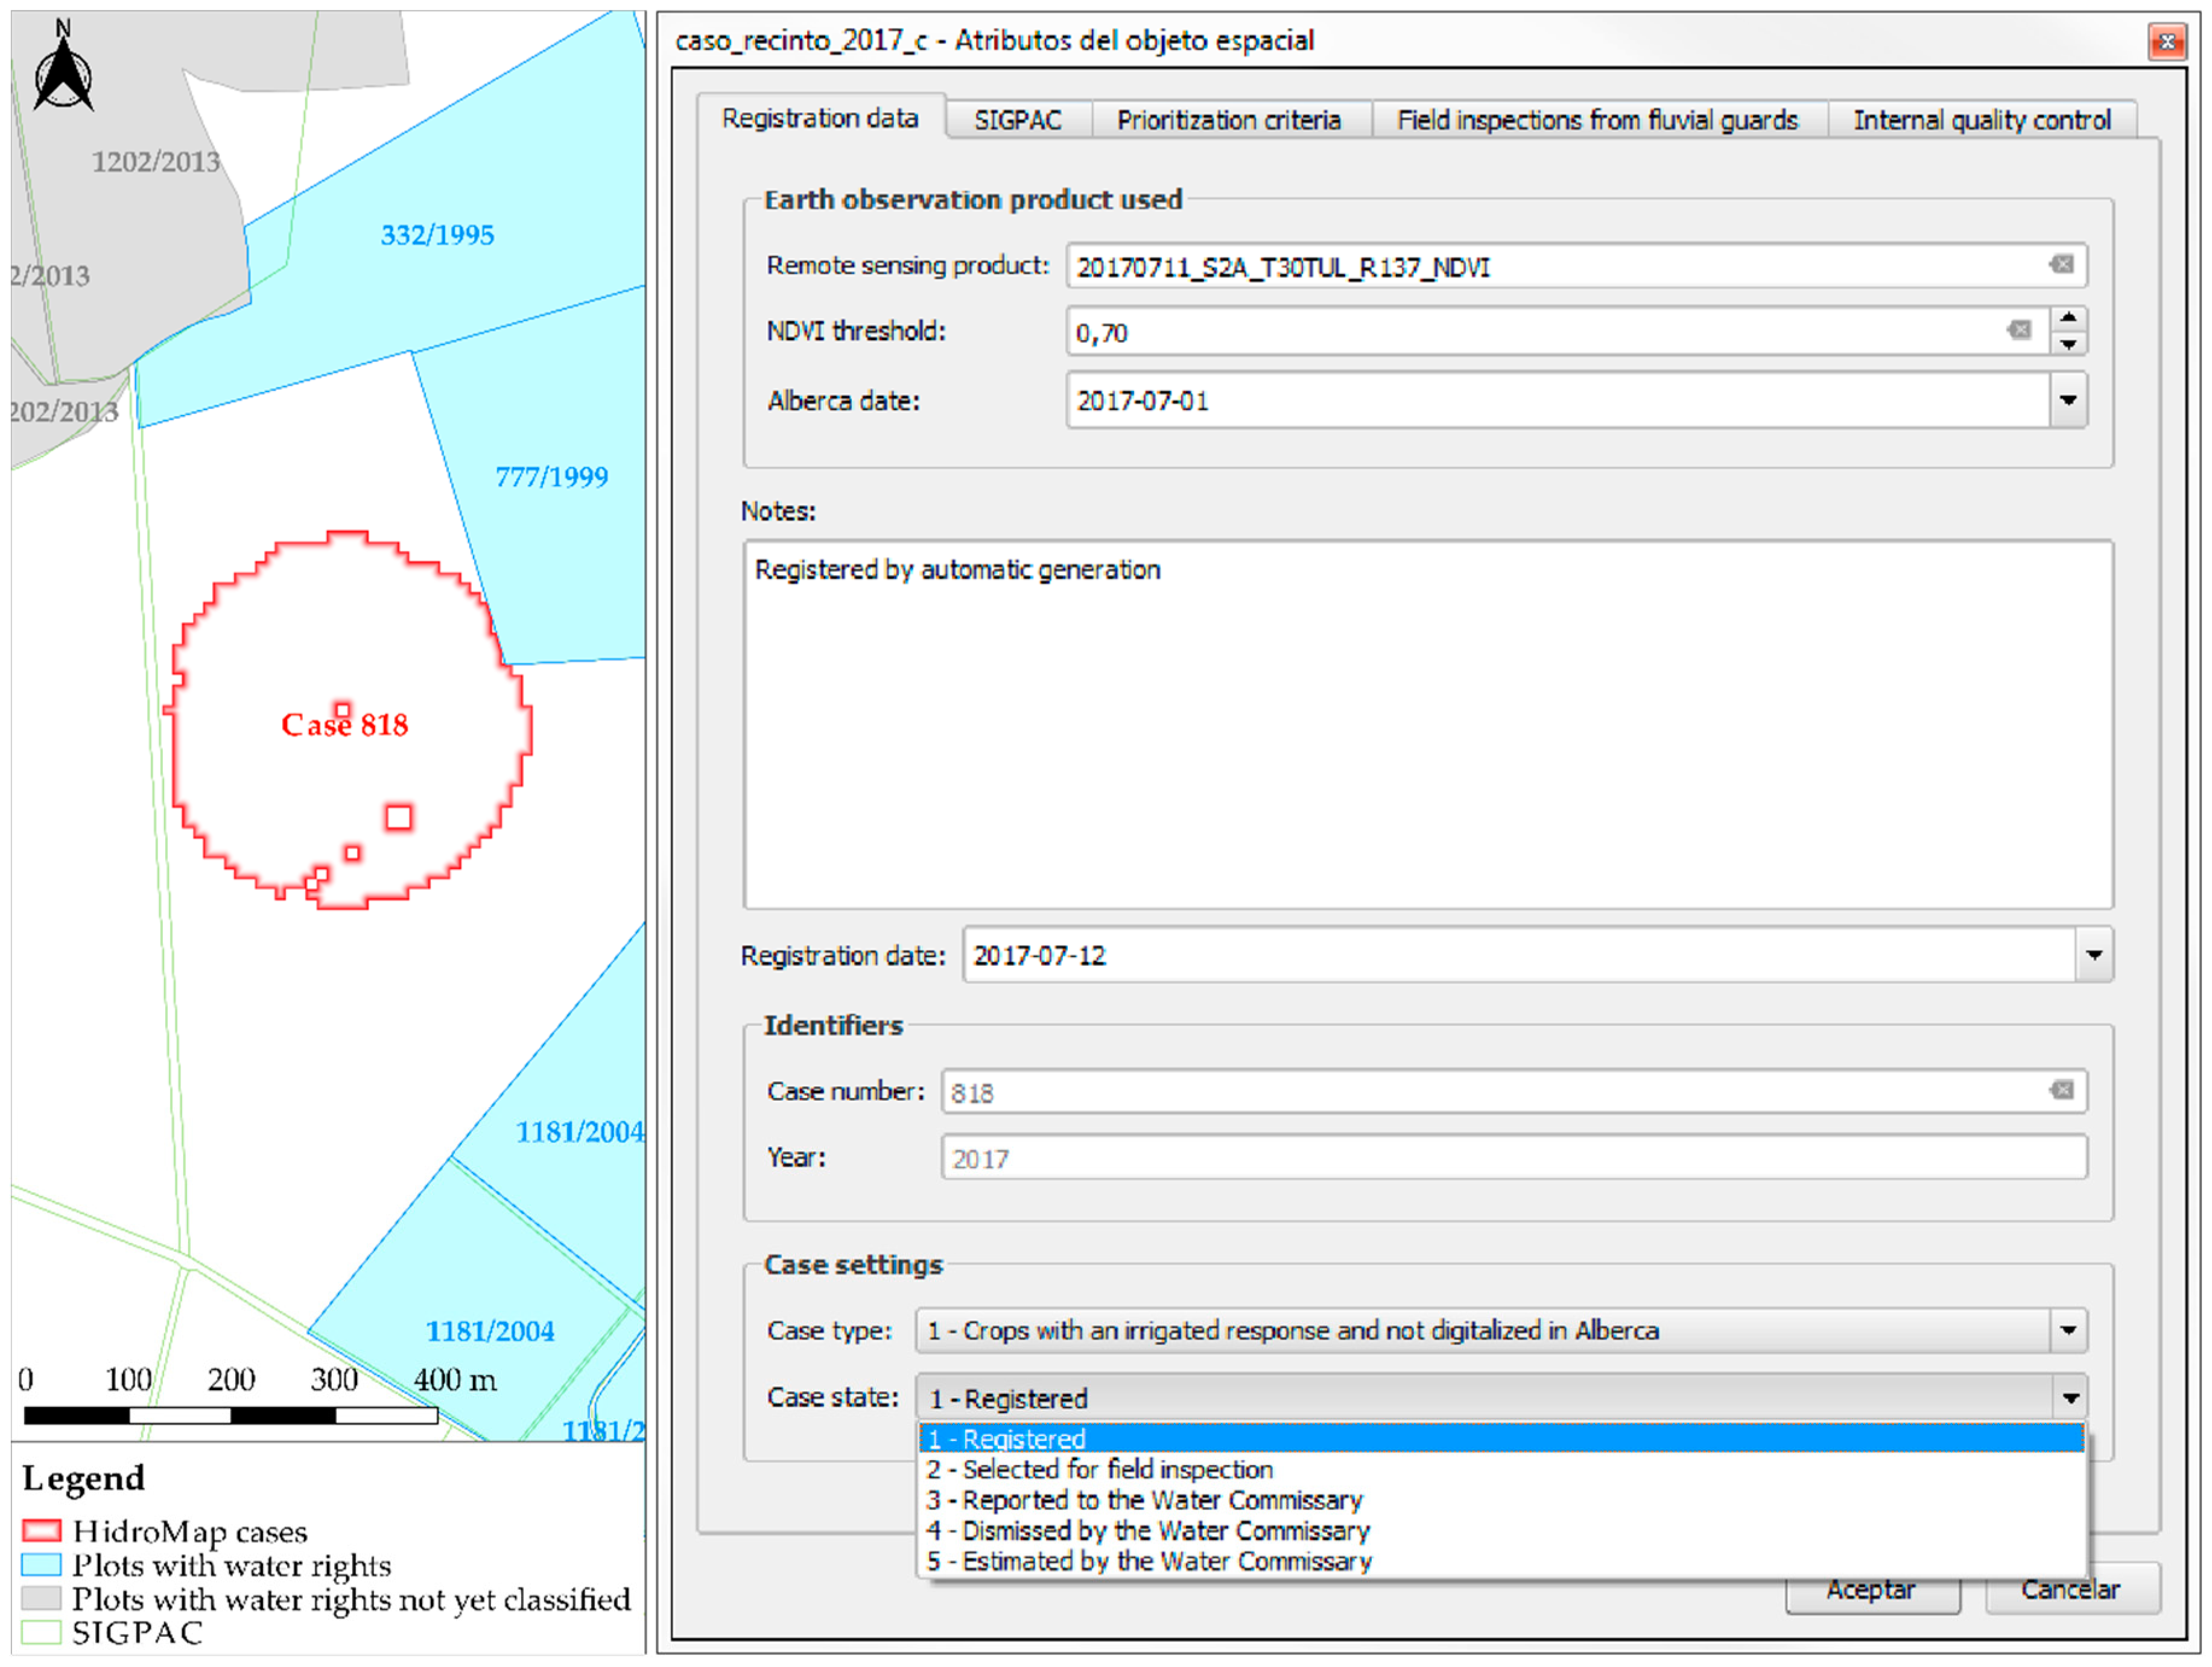The image size is (2212, 1667).
Task: Increase NDVI threshold with up arrow
Action: 2069,318
